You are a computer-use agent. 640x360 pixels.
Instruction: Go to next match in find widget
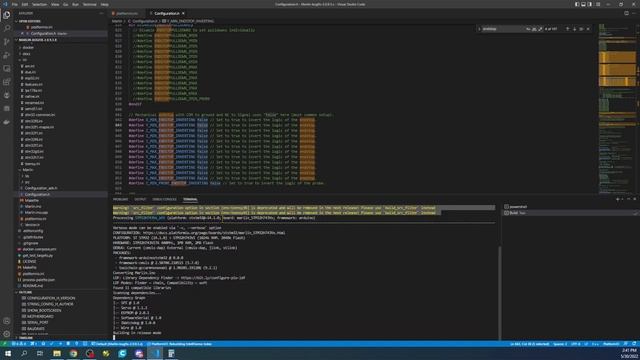tap(574, 29)
